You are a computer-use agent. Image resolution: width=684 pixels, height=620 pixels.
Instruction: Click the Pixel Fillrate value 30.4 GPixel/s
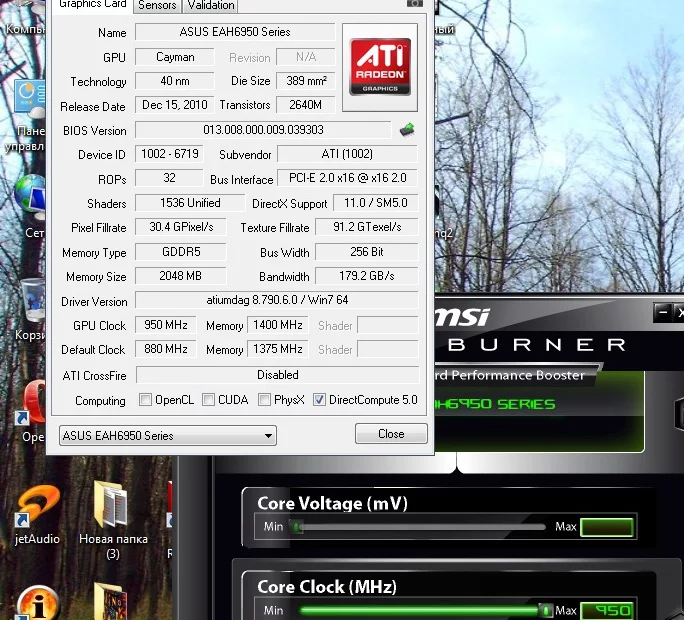(181, 227)
